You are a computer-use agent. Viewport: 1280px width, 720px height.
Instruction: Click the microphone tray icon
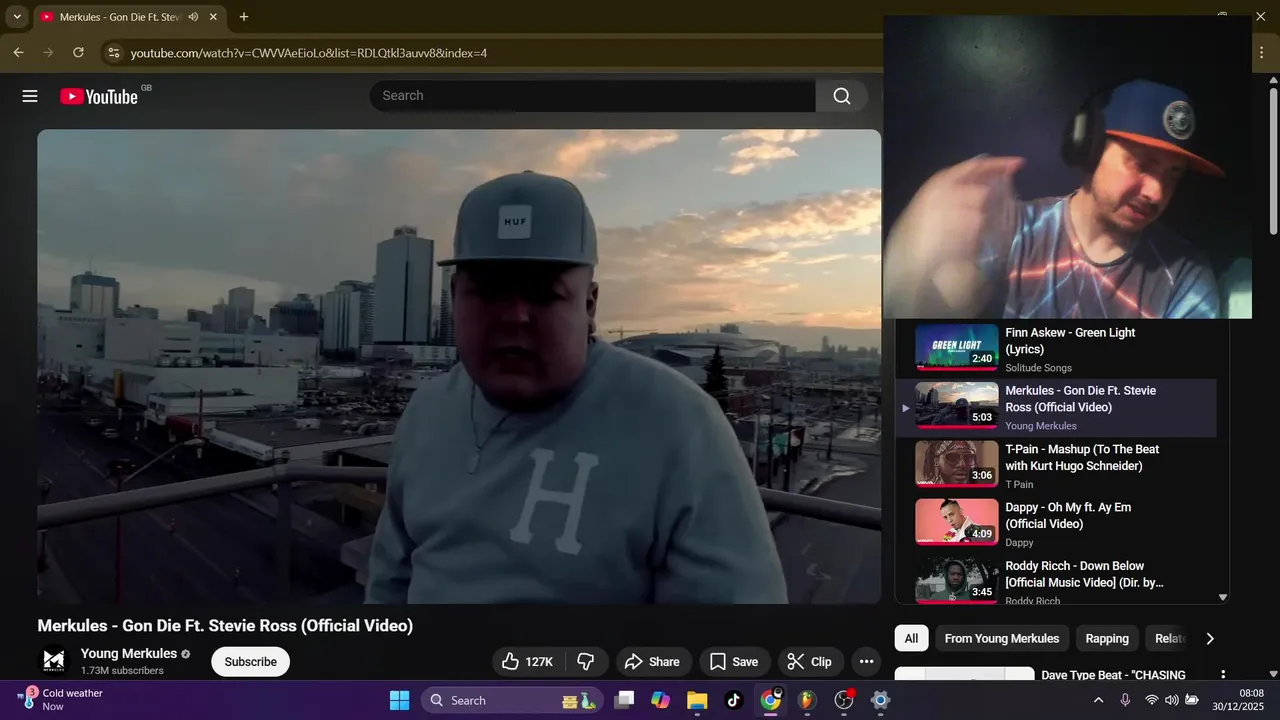click(x=1125, y=700)
